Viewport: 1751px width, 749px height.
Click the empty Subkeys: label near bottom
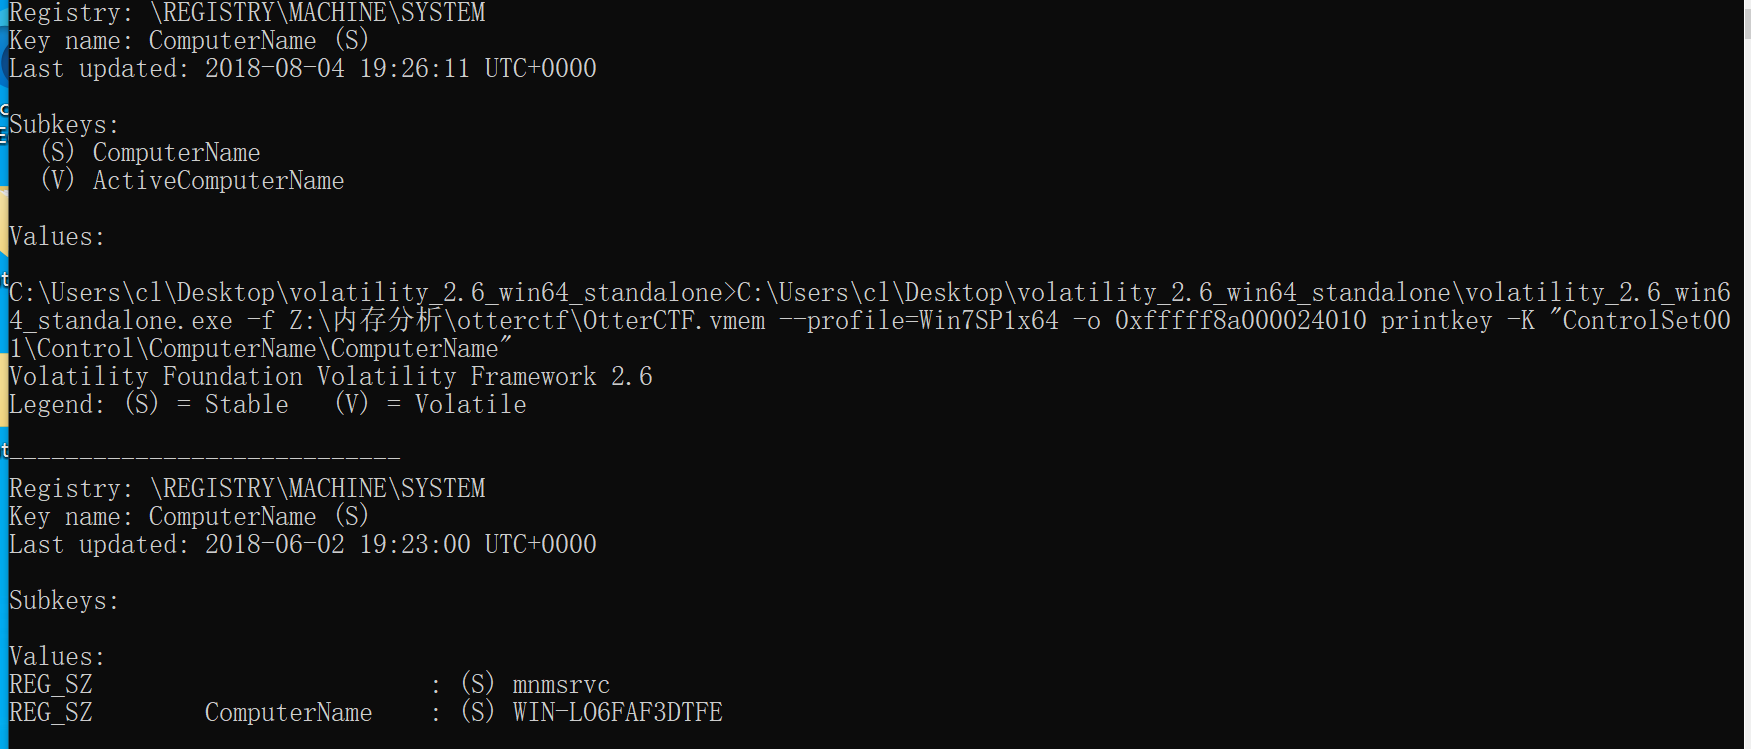64,601
